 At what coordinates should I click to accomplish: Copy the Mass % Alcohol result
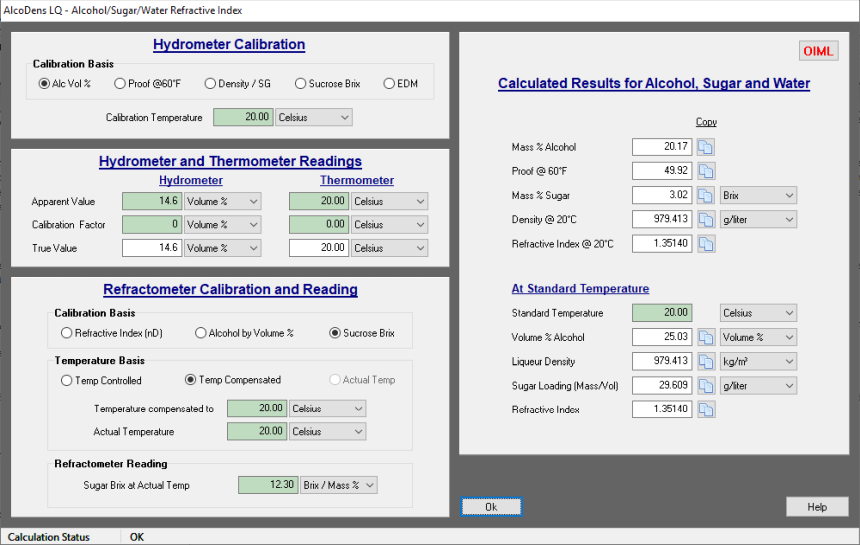pyautogui.click(x=706, y=147)
